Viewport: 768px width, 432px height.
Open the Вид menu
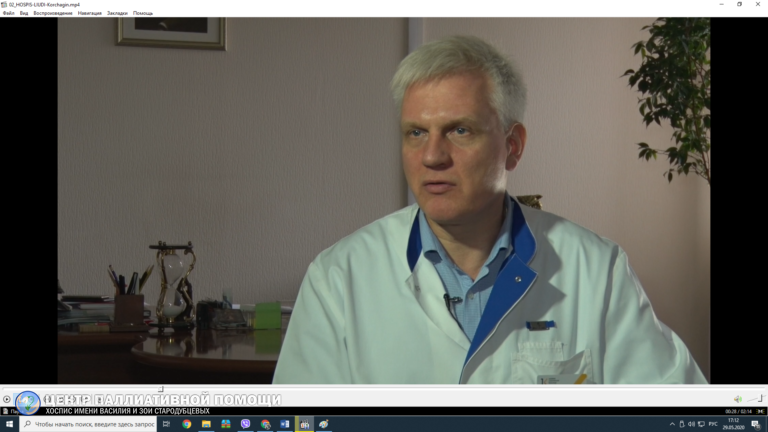(24, 13)
